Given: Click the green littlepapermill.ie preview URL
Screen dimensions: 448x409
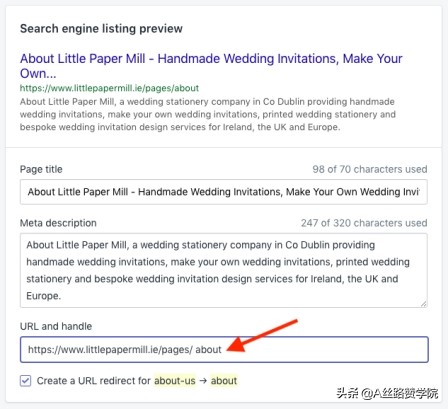Looking at the screenshot, I should 109,88.
